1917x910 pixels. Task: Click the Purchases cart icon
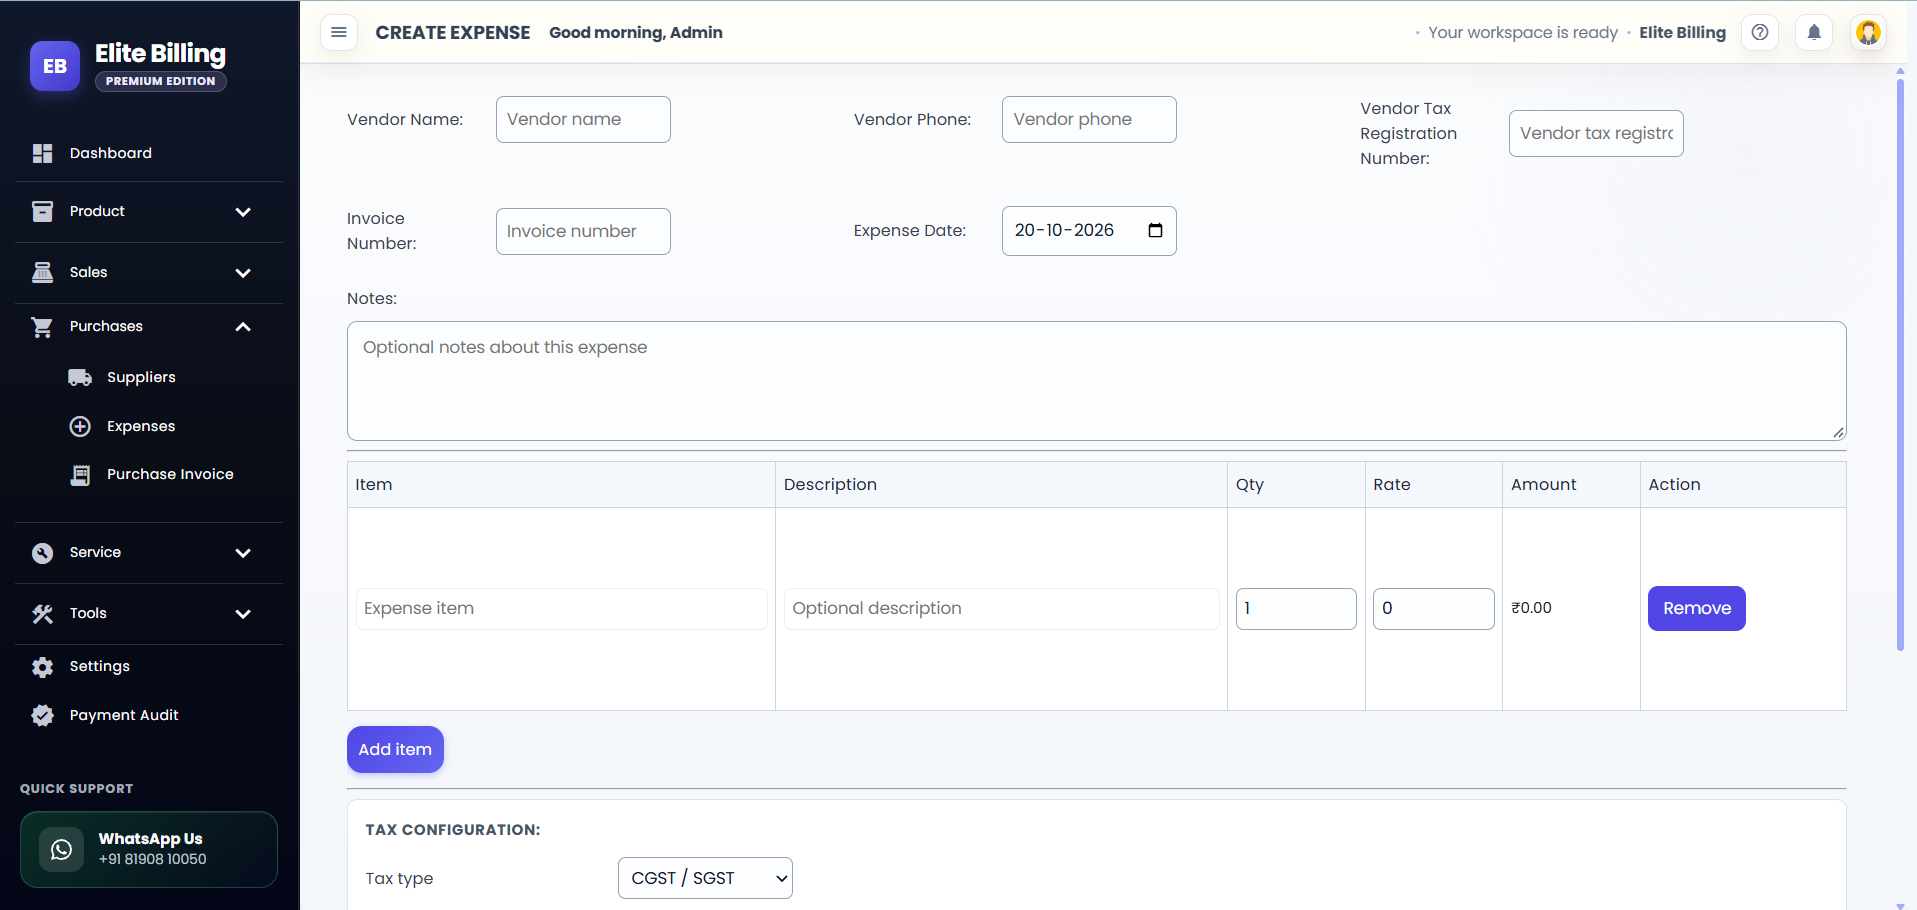click(x=42, y=327)
